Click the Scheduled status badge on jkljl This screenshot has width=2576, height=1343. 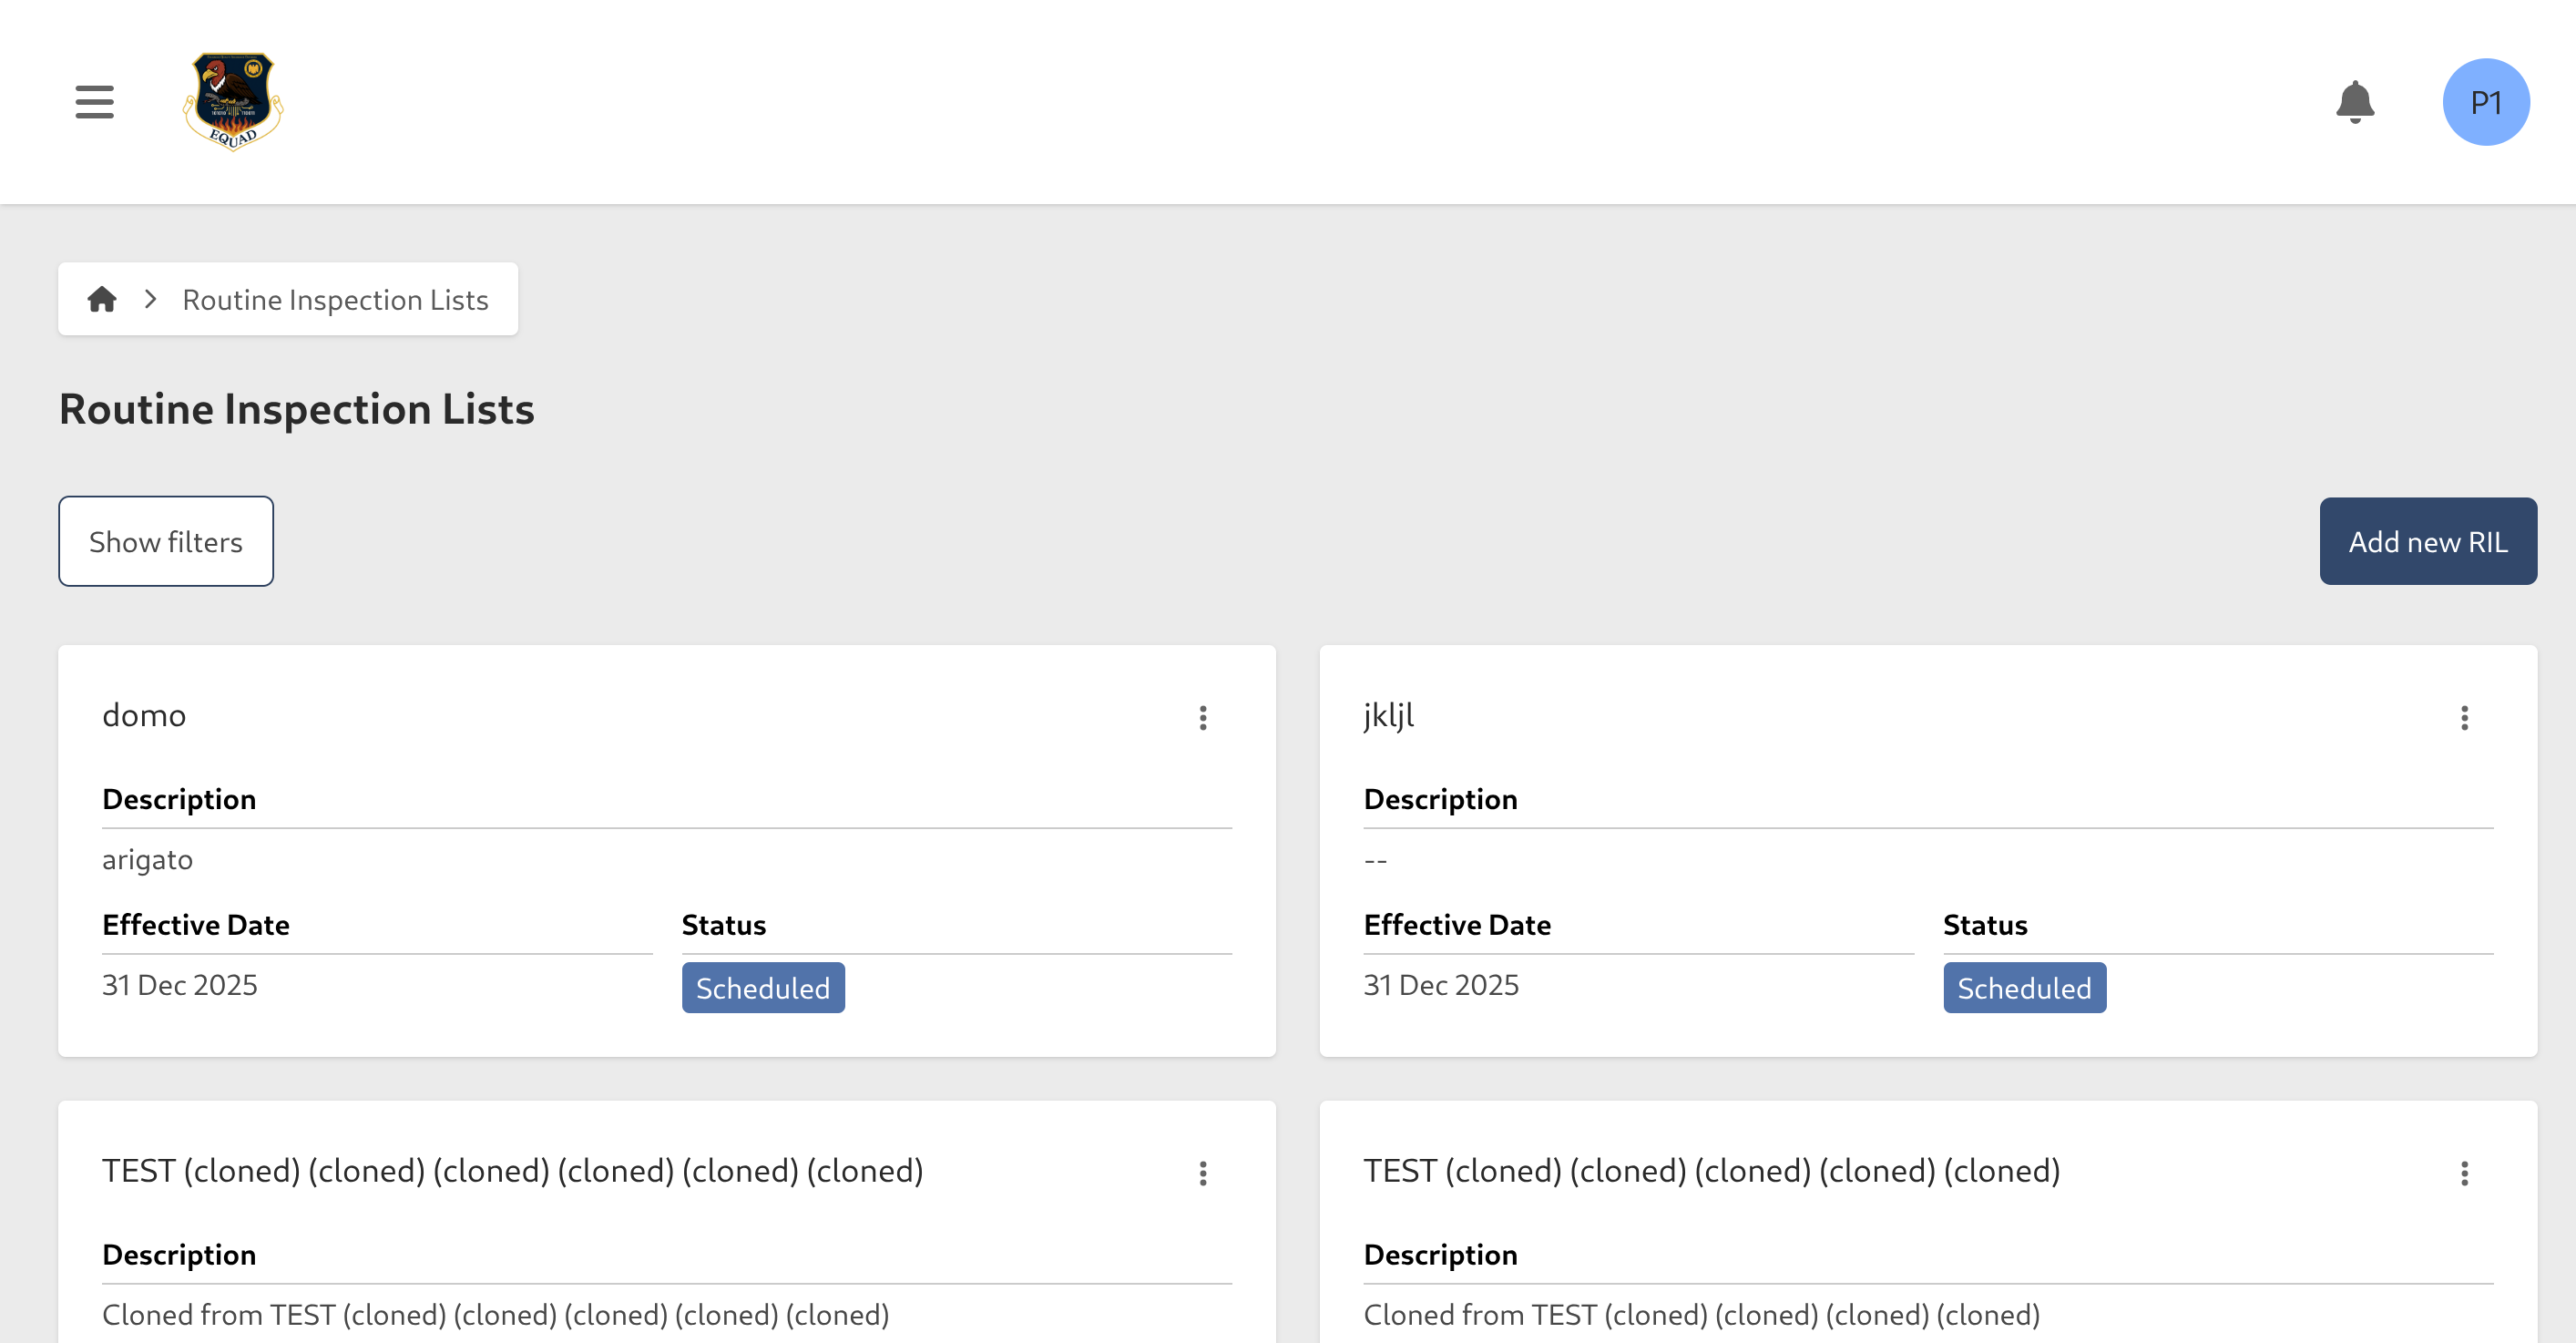(x=2023, y=988)
